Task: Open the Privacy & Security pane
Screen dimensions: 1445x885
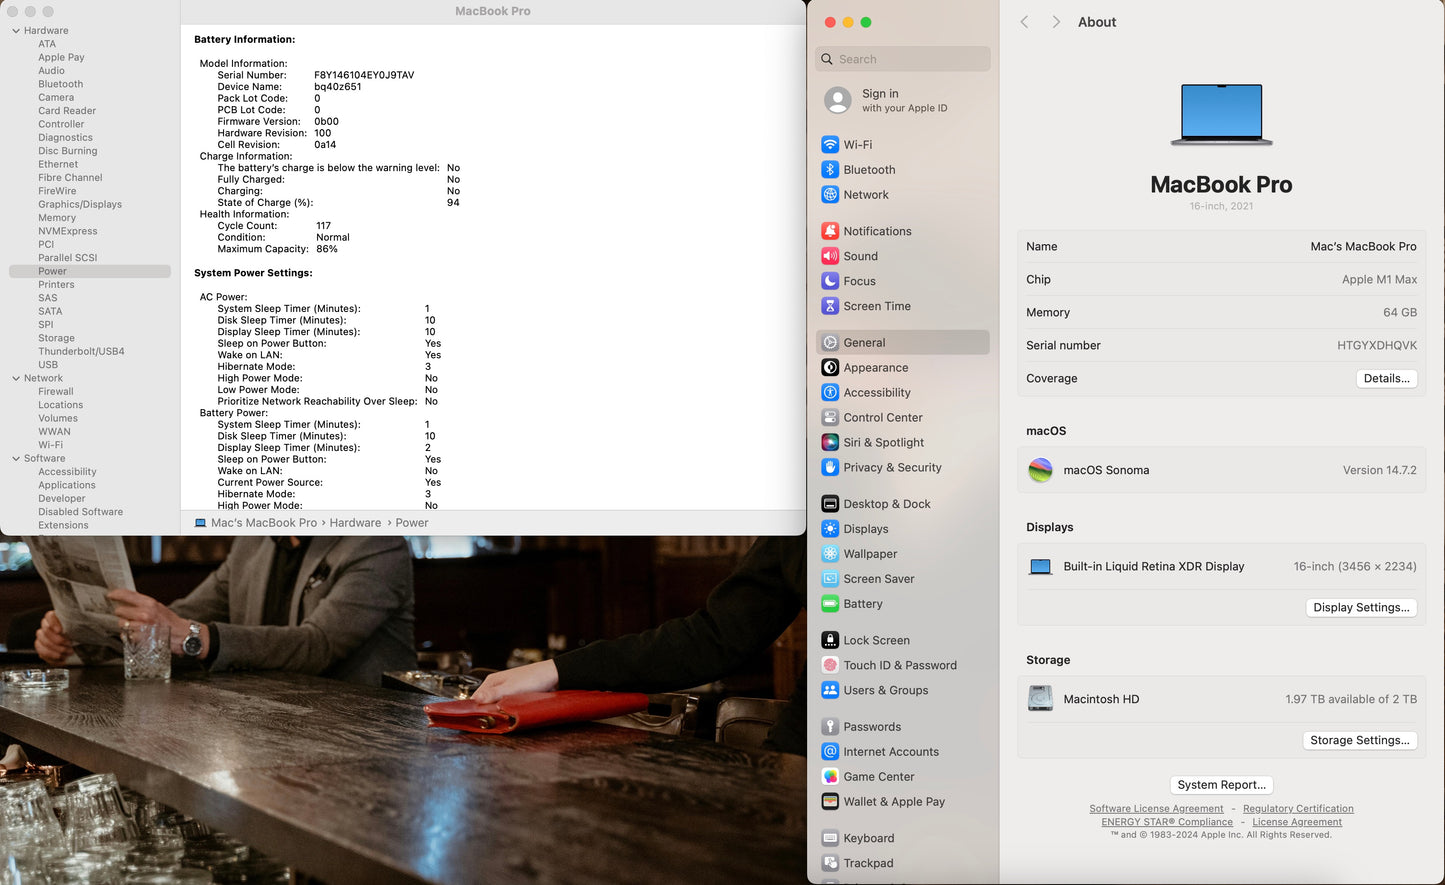Action: [x=892, y=468]
